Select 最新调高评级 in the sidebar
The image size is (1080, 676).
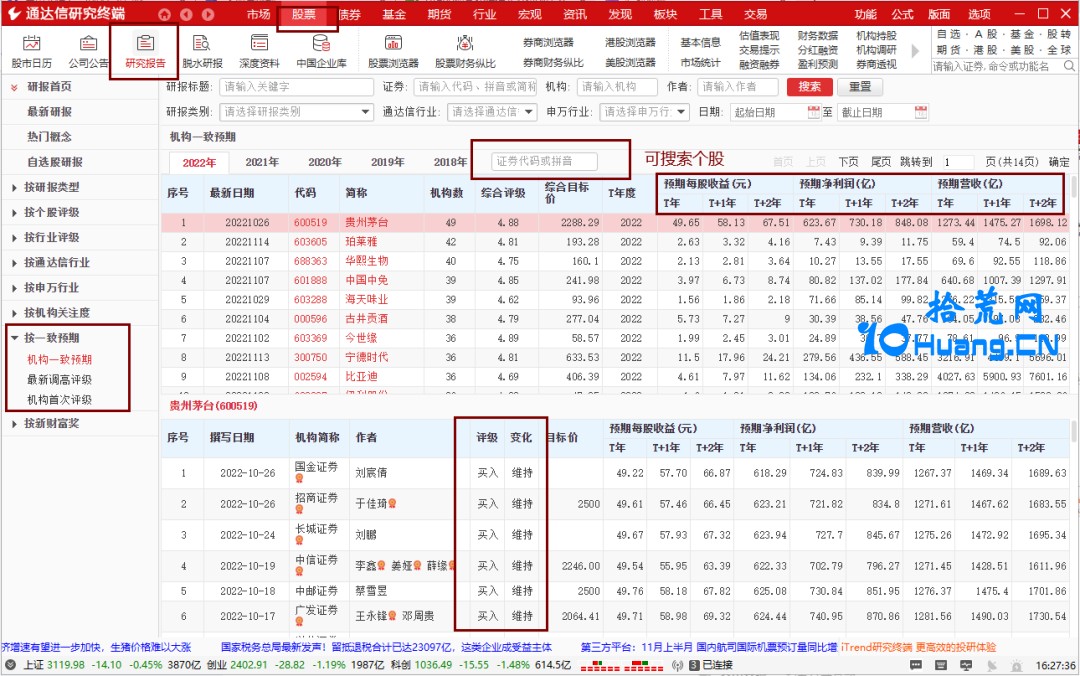coord(59,380)
